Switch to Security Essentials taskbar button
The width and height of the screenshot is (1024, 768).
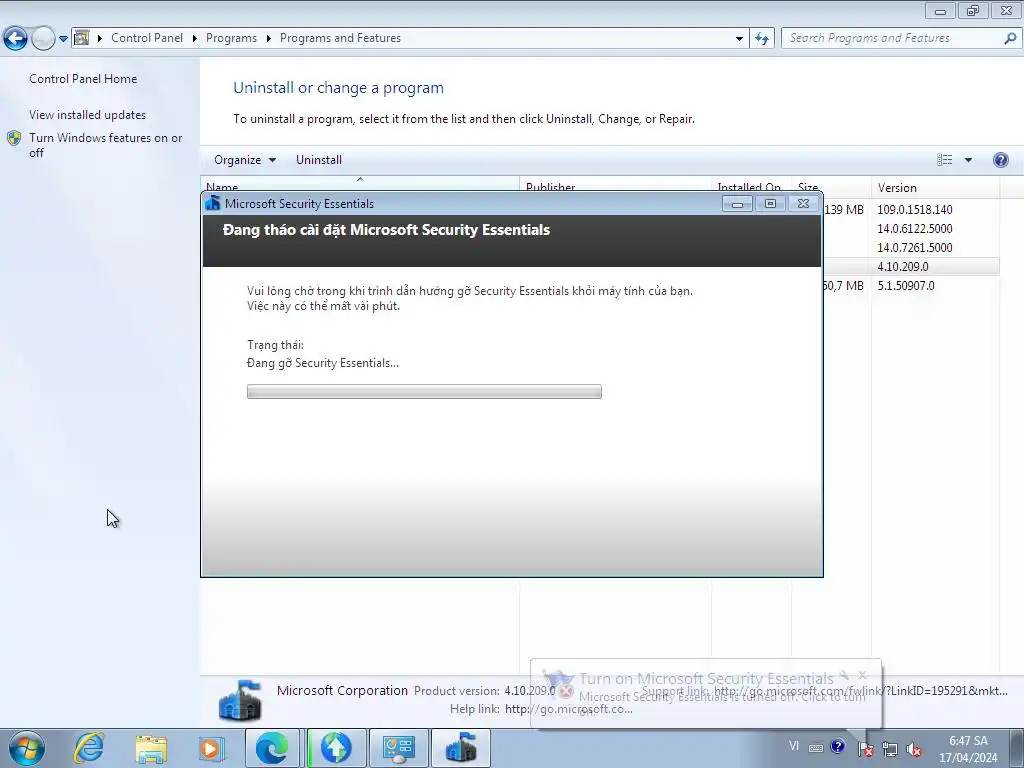pos(461,748)
